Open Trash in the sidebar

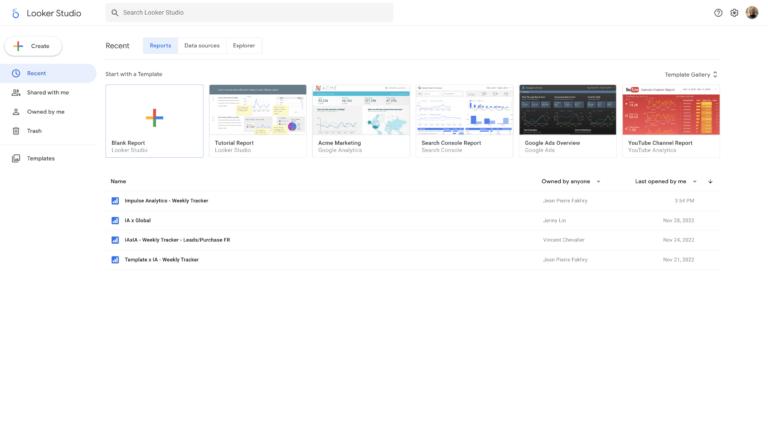pyautogui.click(x=48, y=131)
